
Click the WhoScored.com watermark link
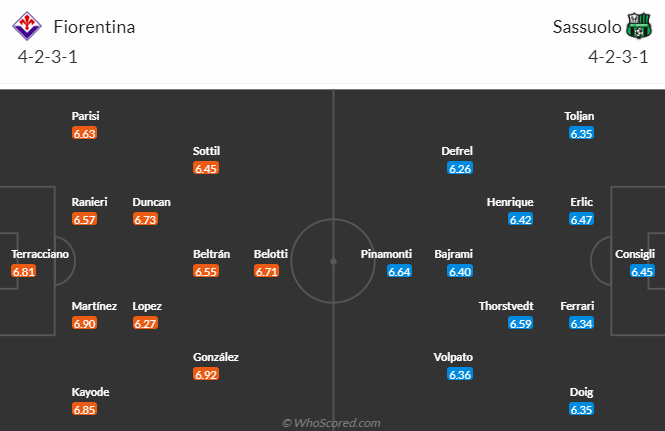point(332,423)
